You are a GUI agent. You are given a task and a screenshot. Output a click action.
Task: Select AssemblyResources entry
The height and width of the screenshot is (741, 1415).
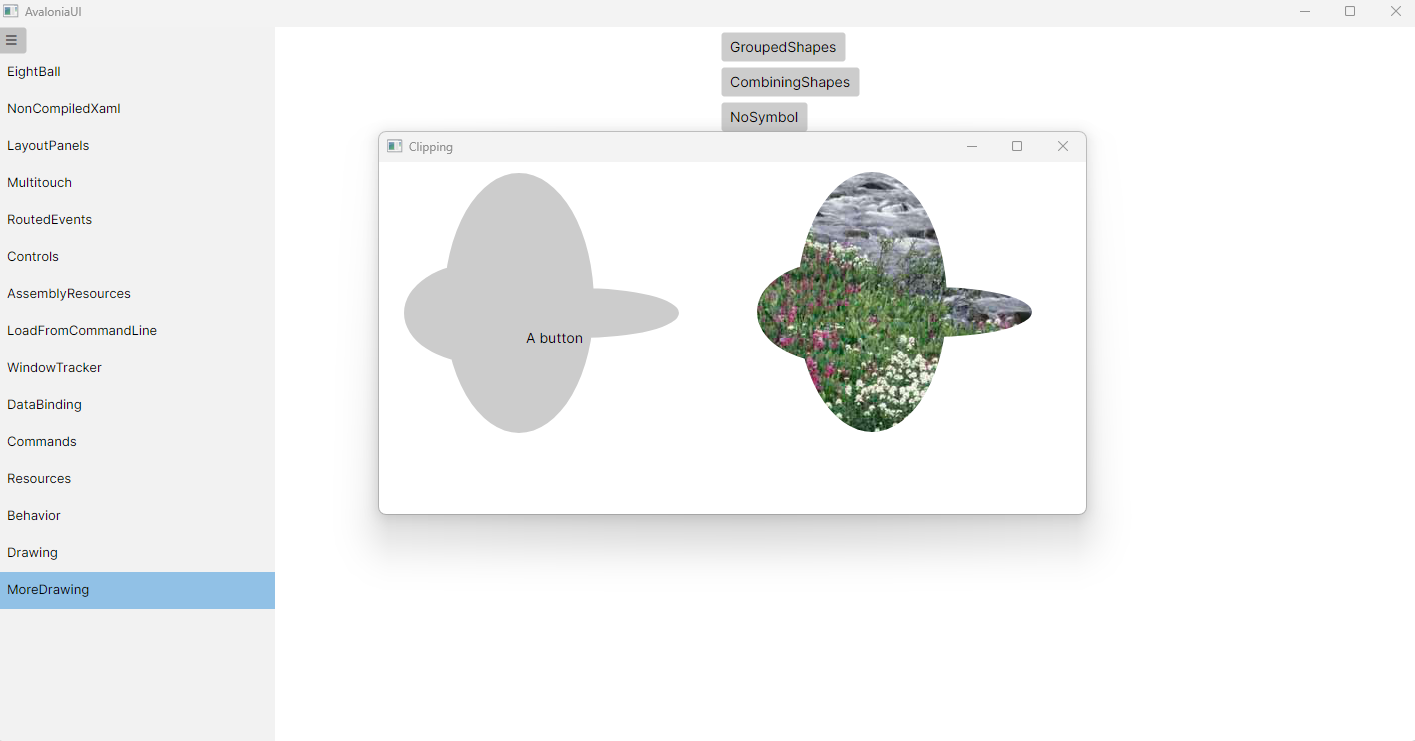pyautogui.click(x=137, y=294)
